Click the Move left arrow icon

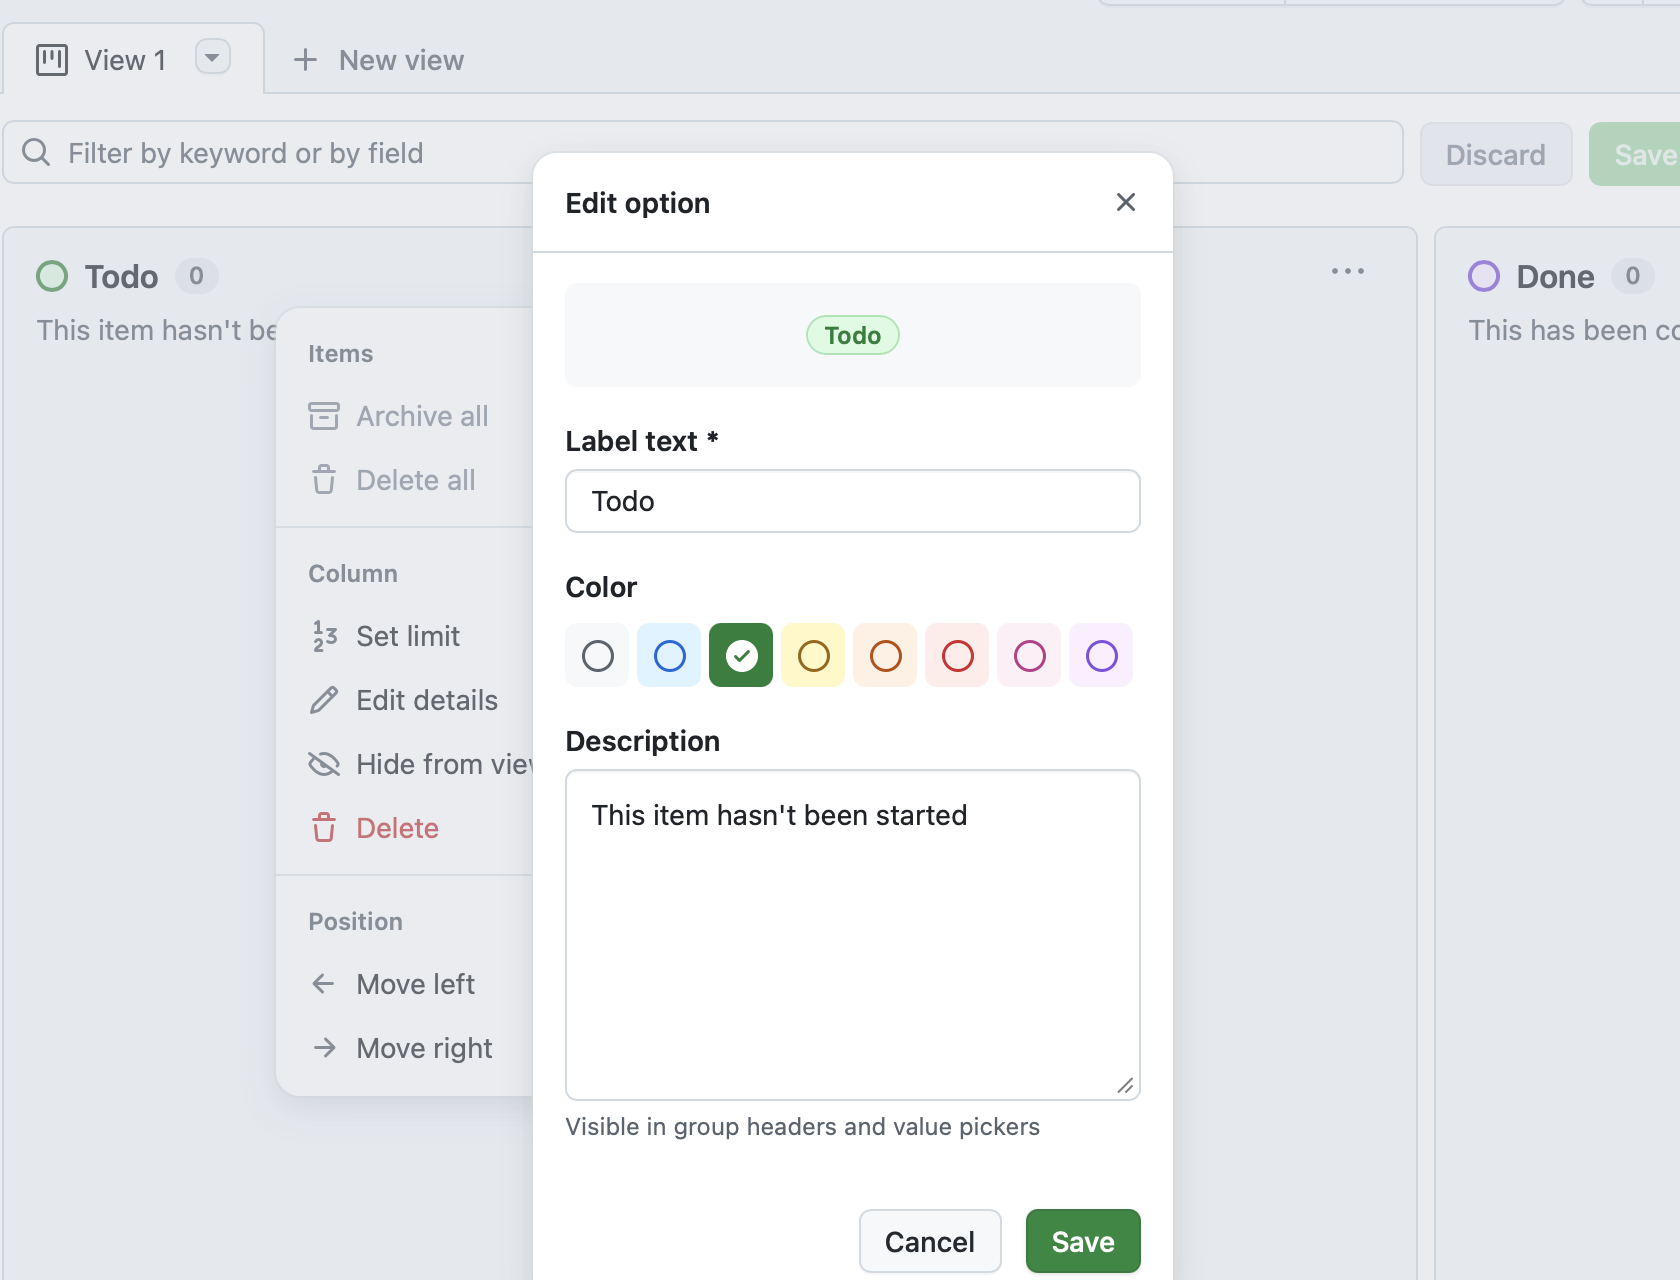pyautogui.click(x=324, y=984)
